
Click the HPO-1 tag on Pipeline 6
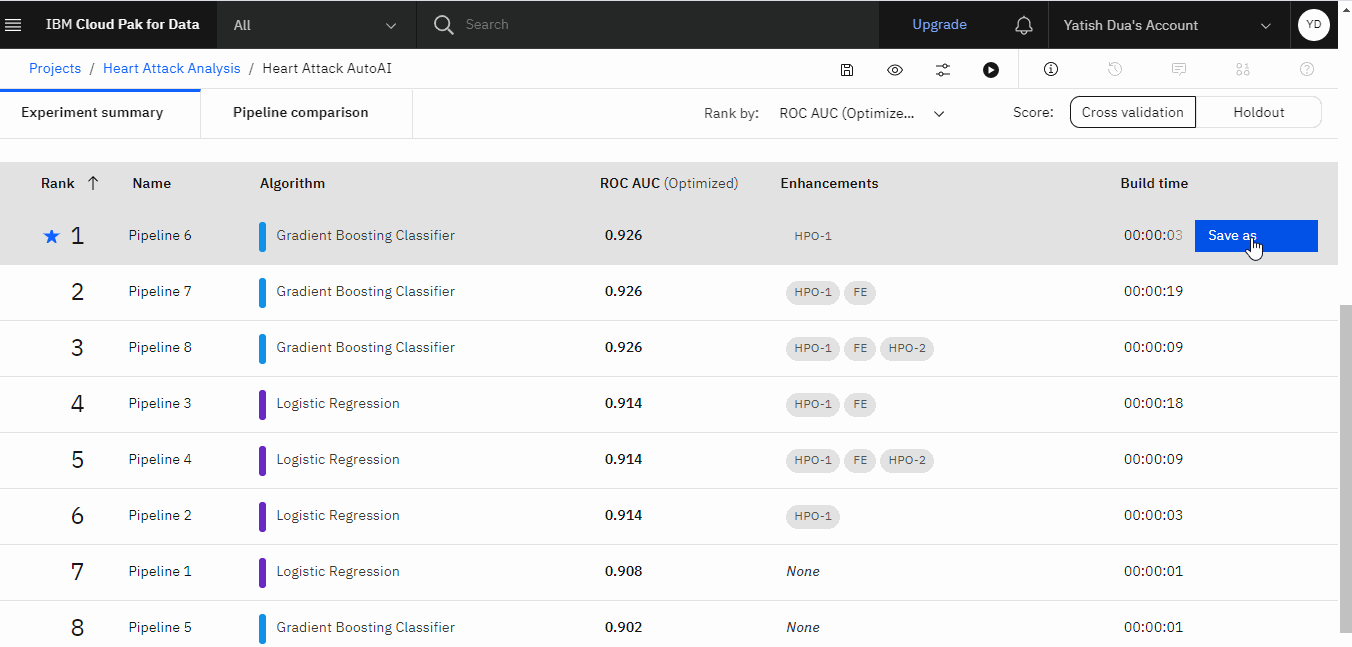(813, 236)
